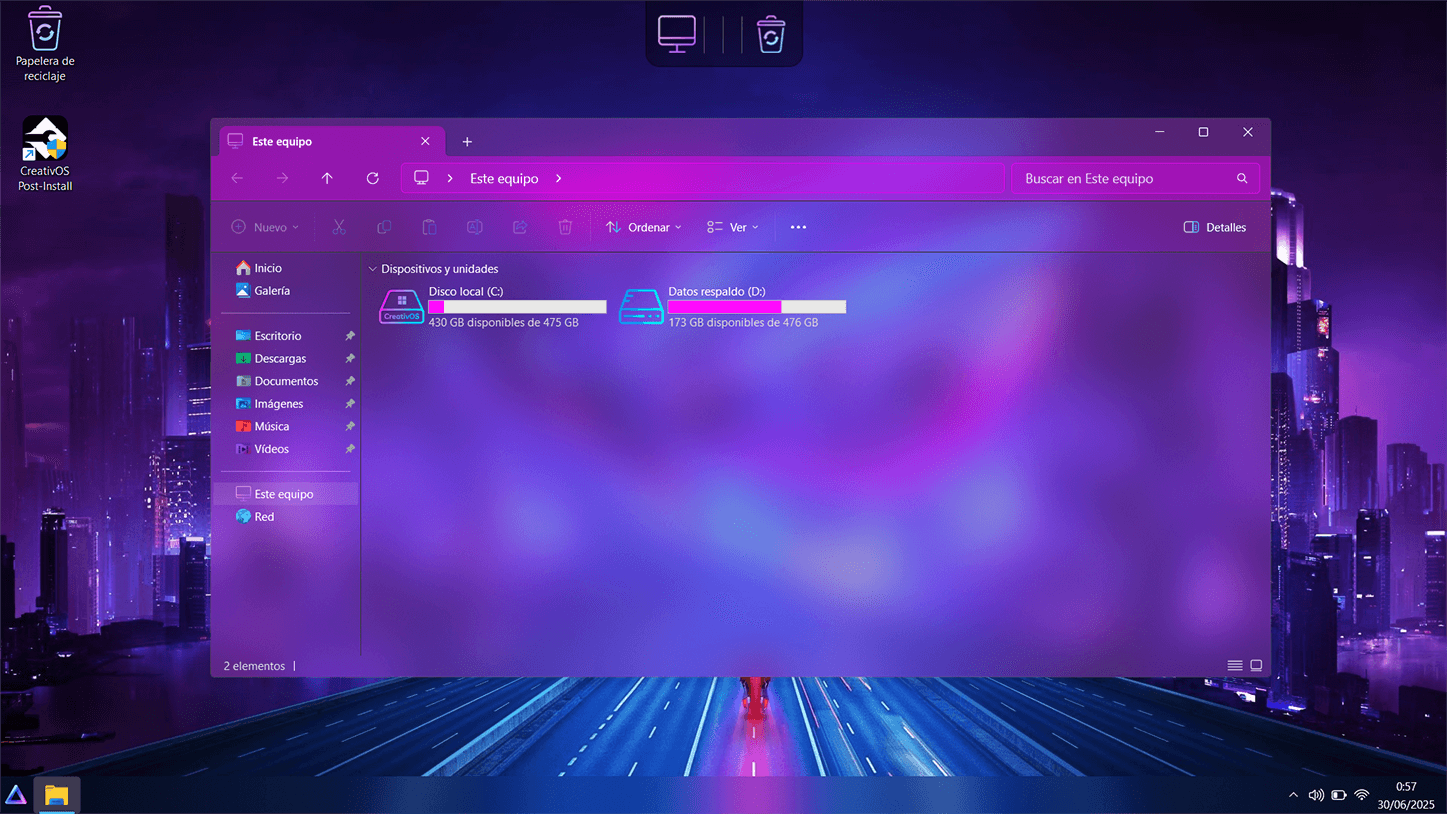The image size is (1447, 814).
Task: Switch to large thumbnails view icon
Action: 1256,665
